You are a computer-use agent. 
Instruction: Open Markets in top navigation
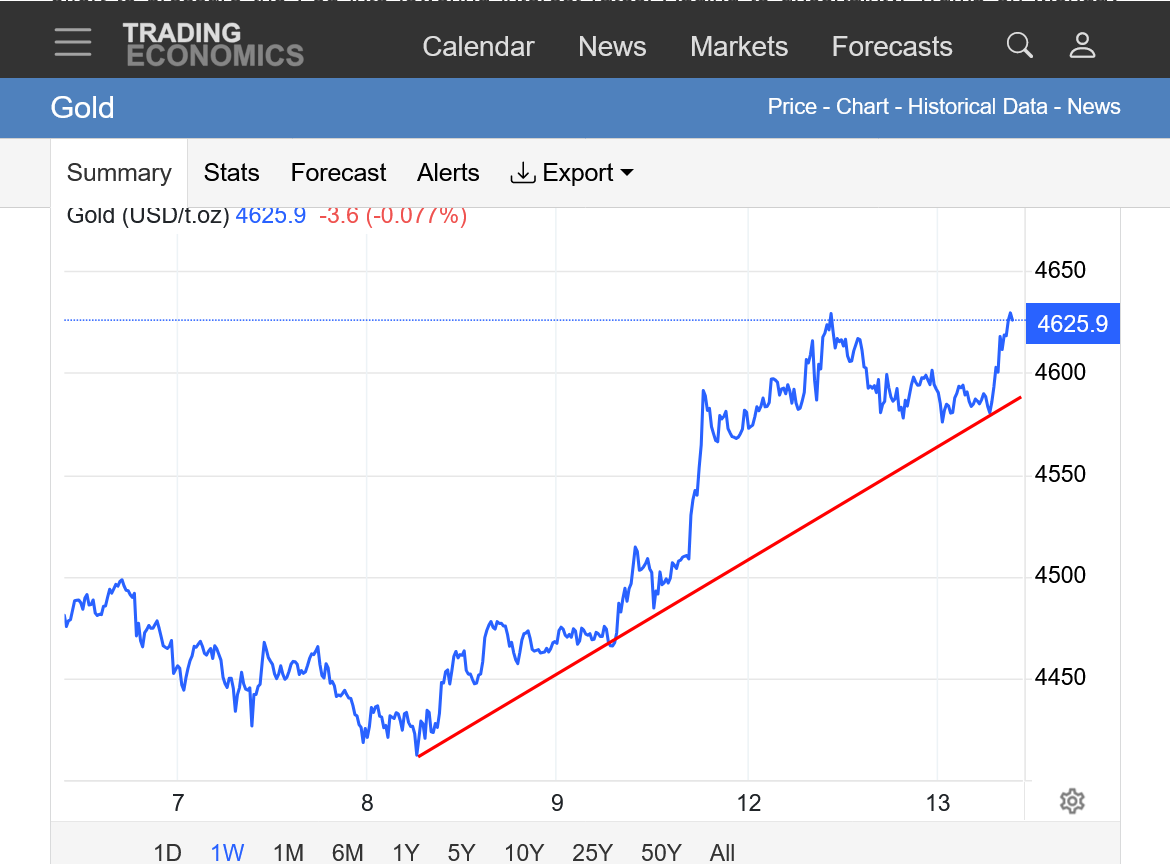pos(739,47)
